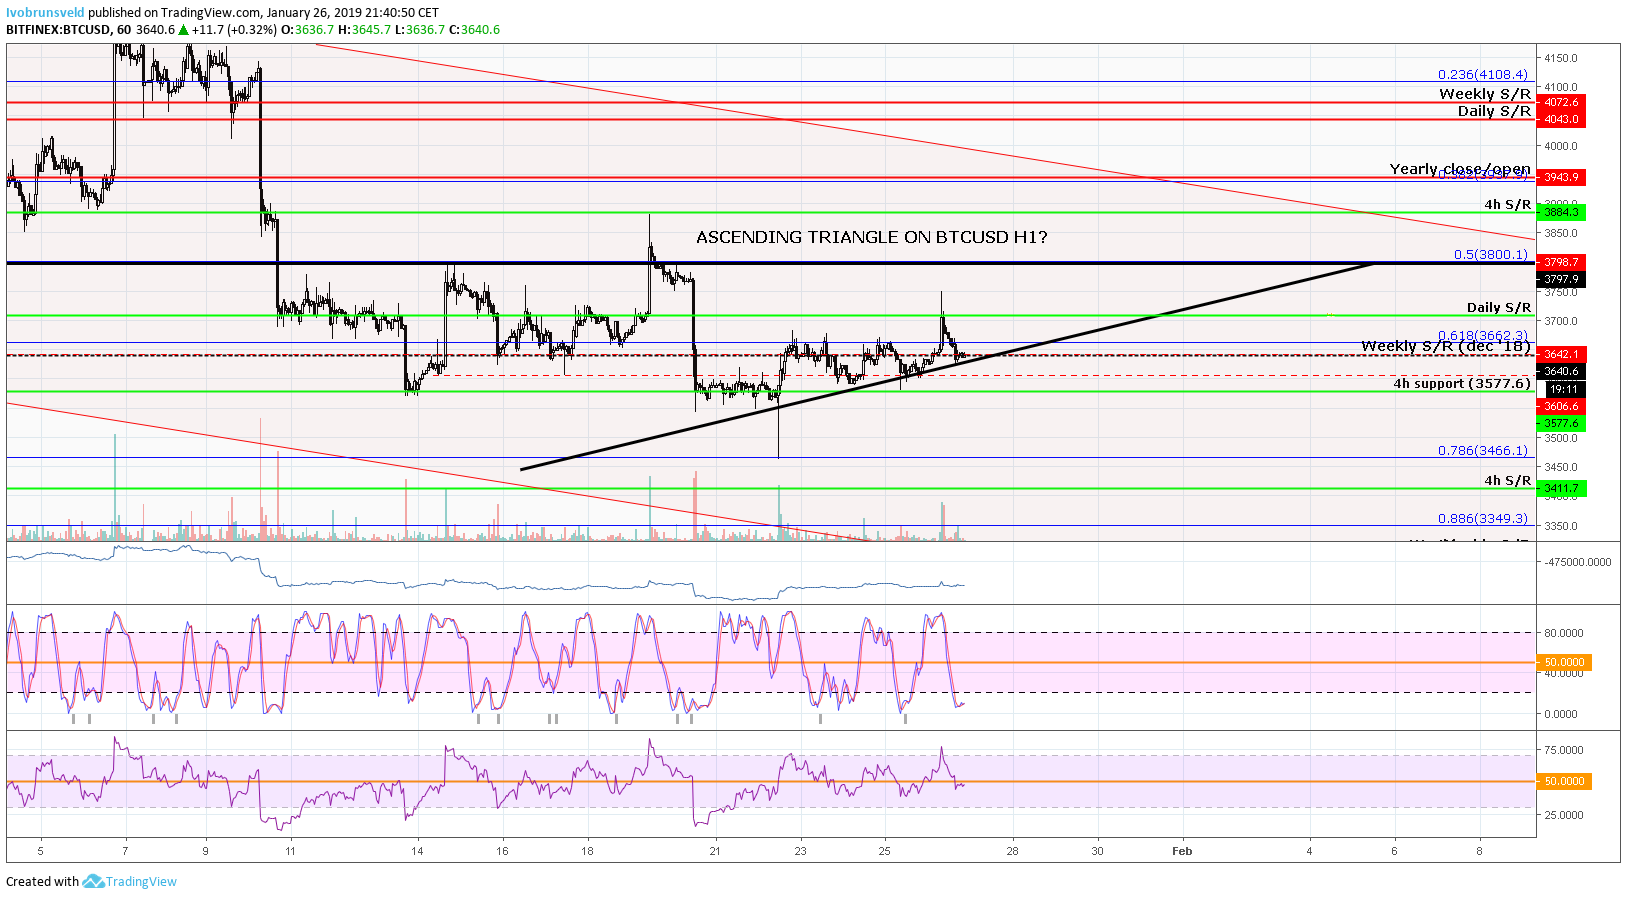
Task: Click the green 3884.3 price tag
Action: point(1562,212)
